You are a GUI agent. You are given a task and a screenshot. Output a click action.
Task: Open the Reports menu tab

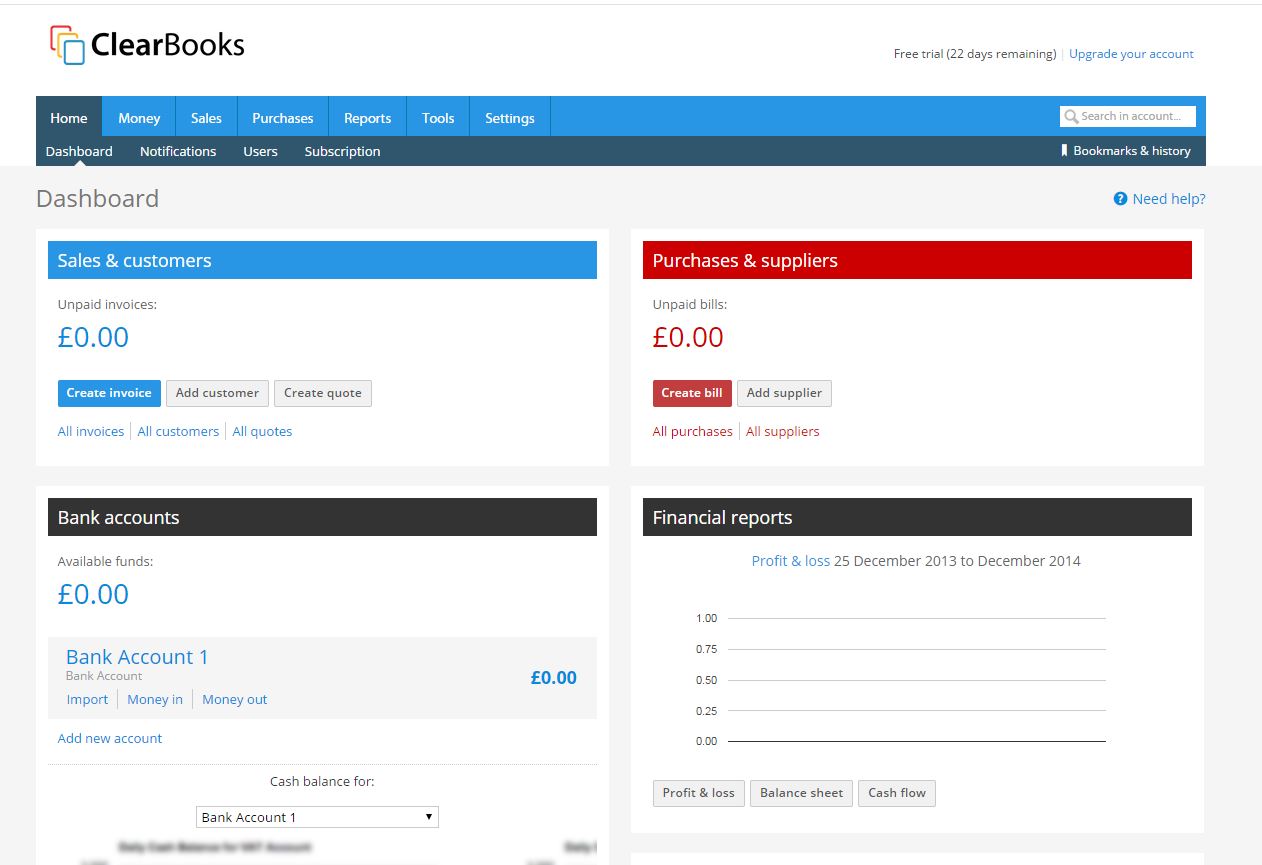[367, 118]
